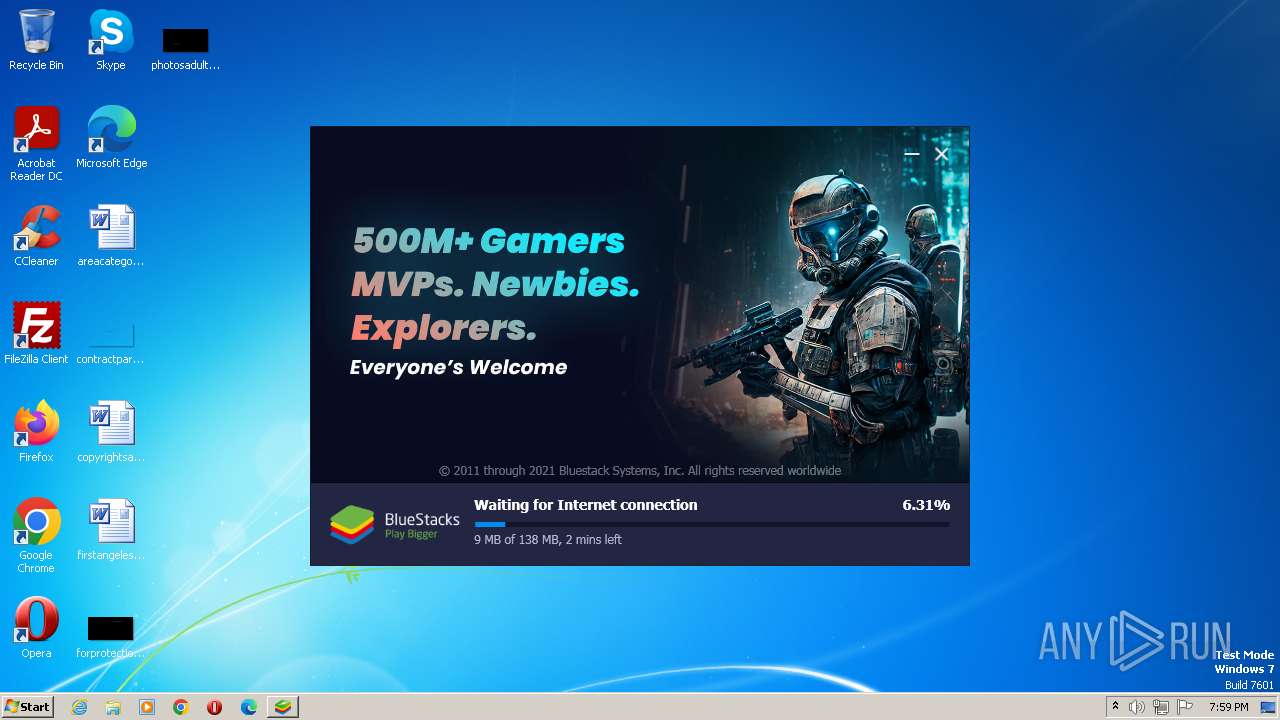This screenshot has height=720, width=1280.
Task: Launch FileZilla Client shortcut
Action: (x=36, y=334)
